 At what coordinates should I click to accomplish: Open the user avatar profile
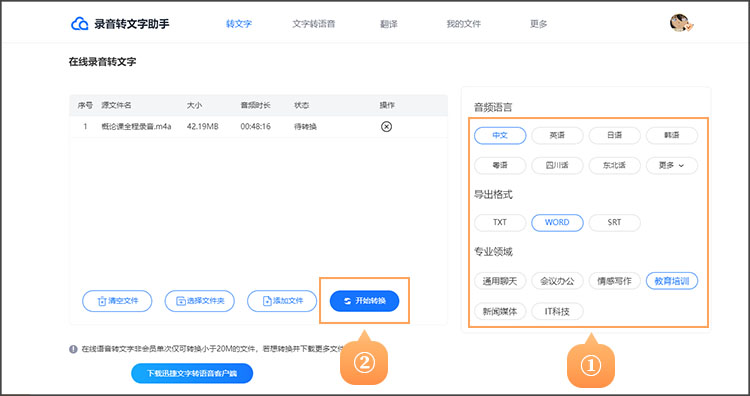click(x=680, y=23)
